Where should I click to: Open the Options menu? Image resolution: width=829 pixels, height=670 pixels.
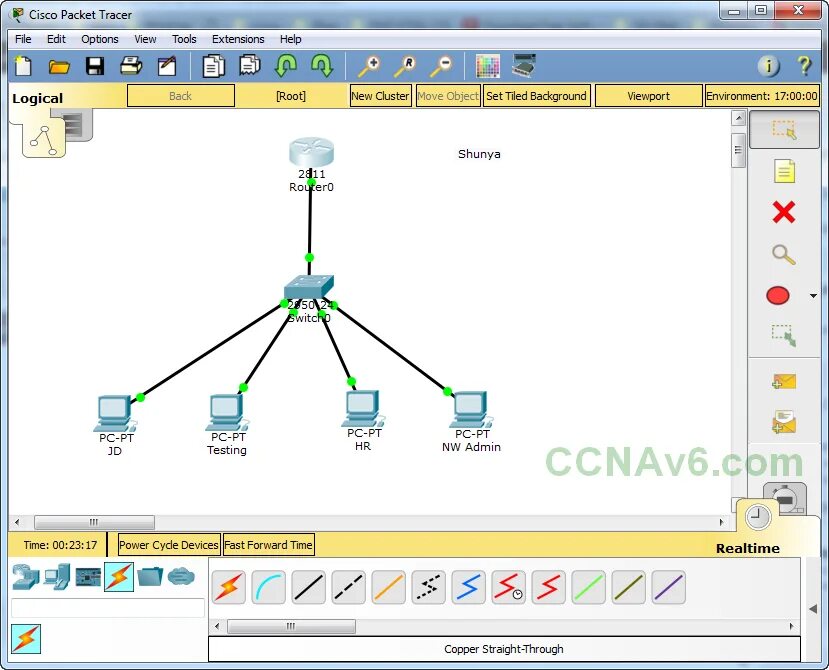(99, 39)
